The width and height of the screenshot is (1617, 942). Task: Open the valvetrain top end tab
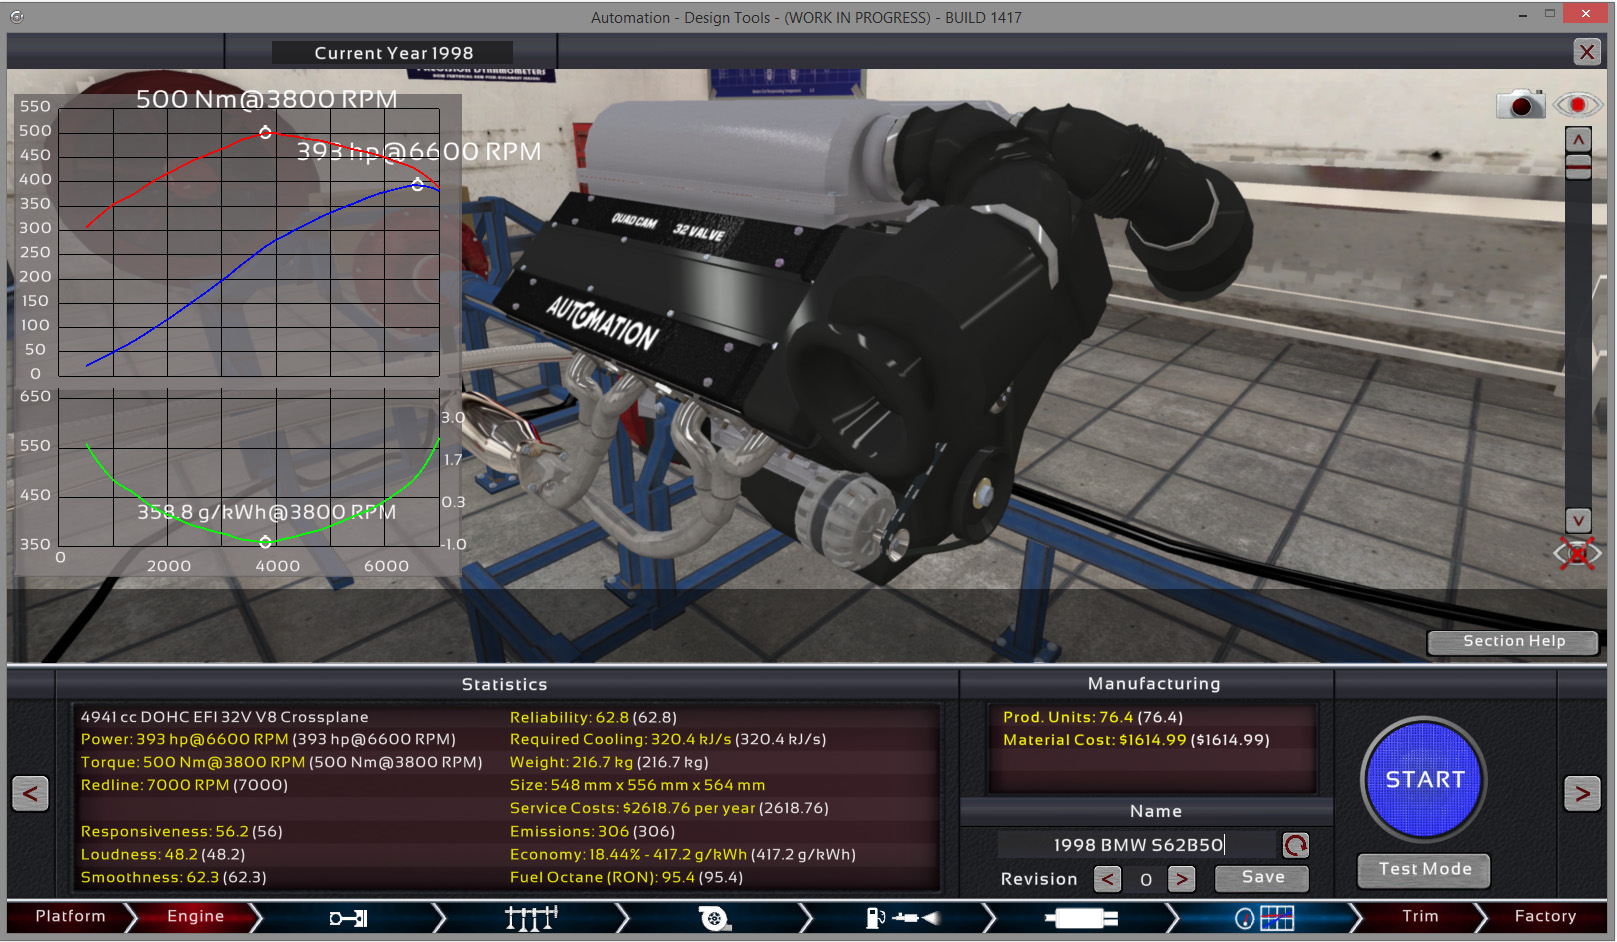(x=531, y=918)
